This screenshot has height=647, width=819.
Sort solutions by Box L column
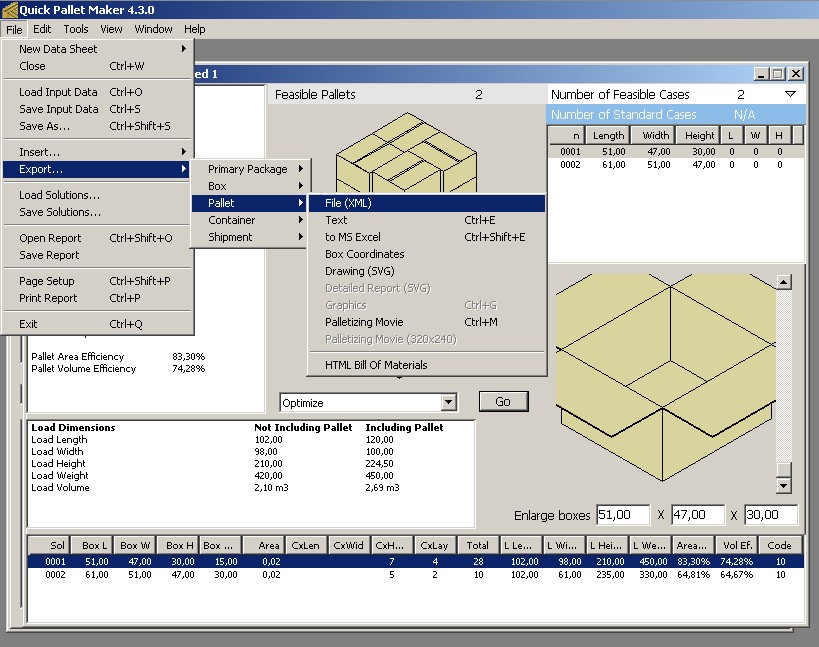point(91,545)
